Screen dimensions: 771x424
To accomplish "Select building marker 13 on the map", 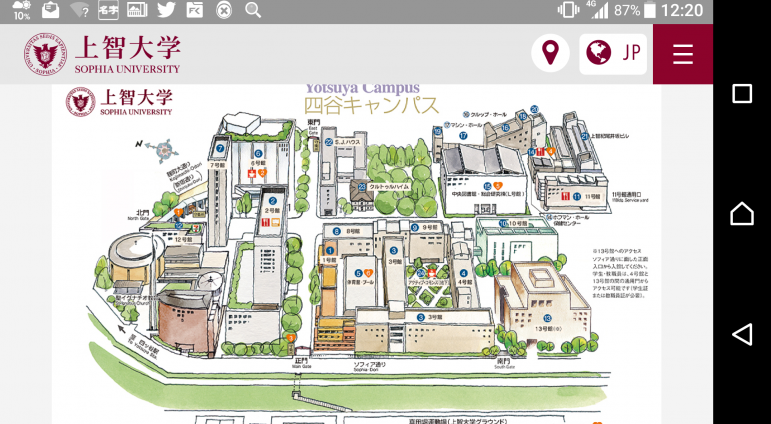I will 547,318.
